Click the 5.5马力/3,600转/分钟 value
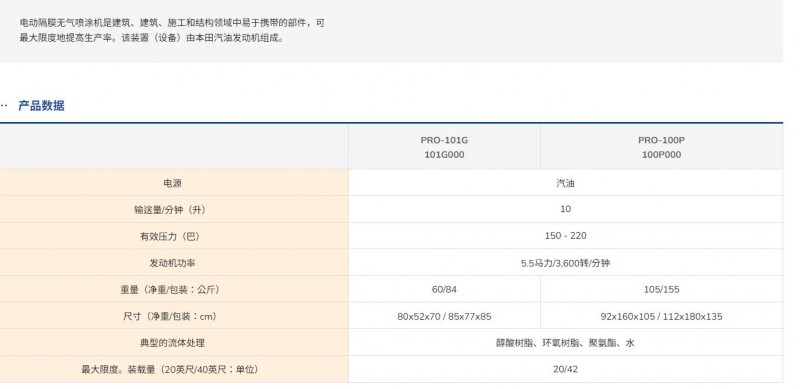Image resolution: width=800 pixels, height=389 pixels. pos(565,263)
